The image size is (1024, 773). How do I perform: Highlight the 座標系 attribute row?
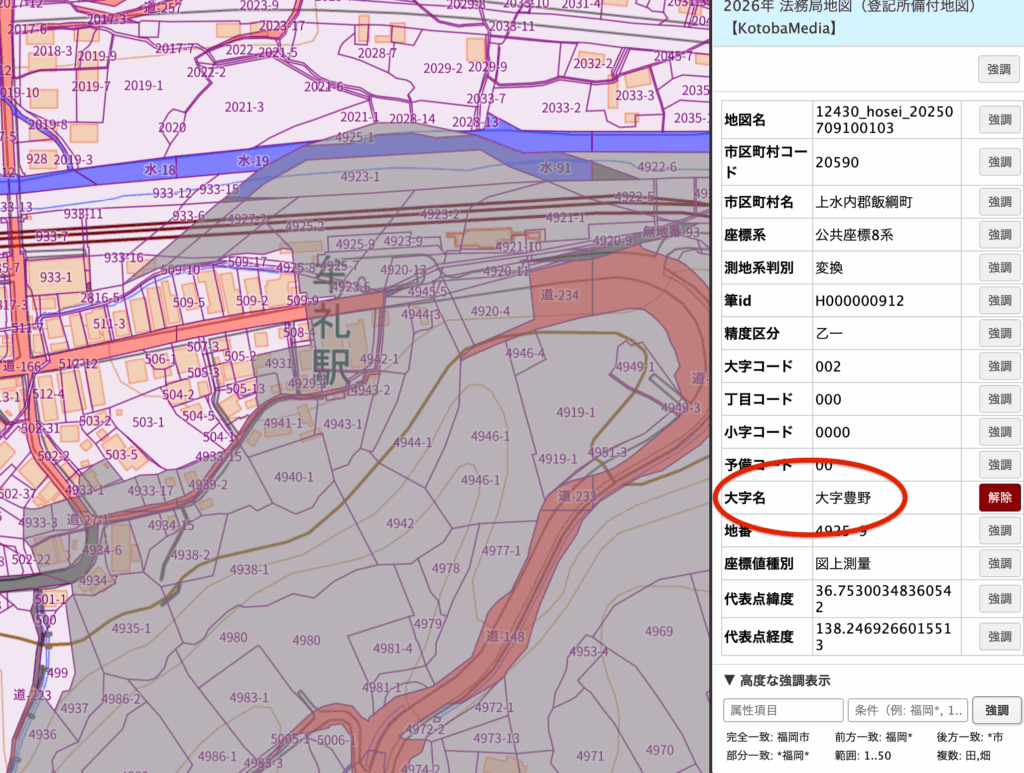(999, 234)
